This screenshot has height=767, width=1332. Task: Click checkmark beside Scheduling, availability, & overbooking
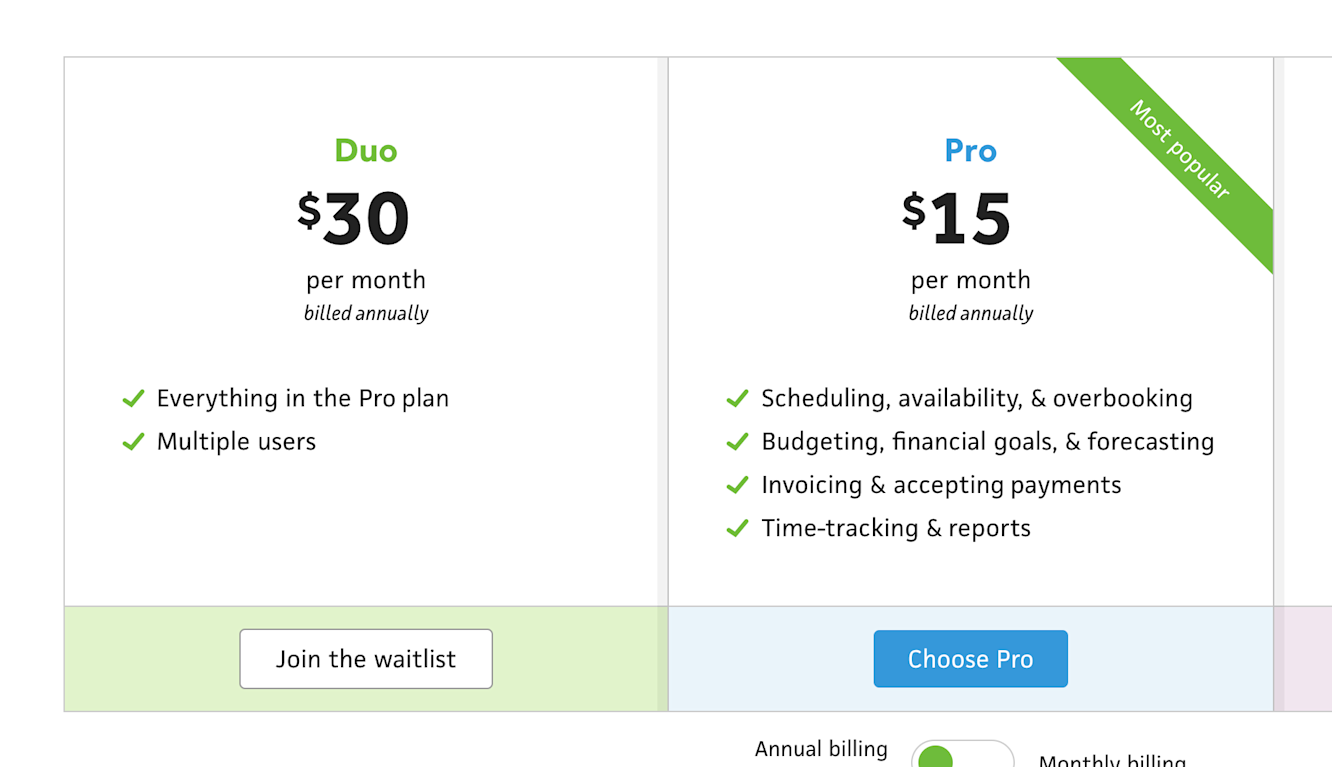point(737,399)
